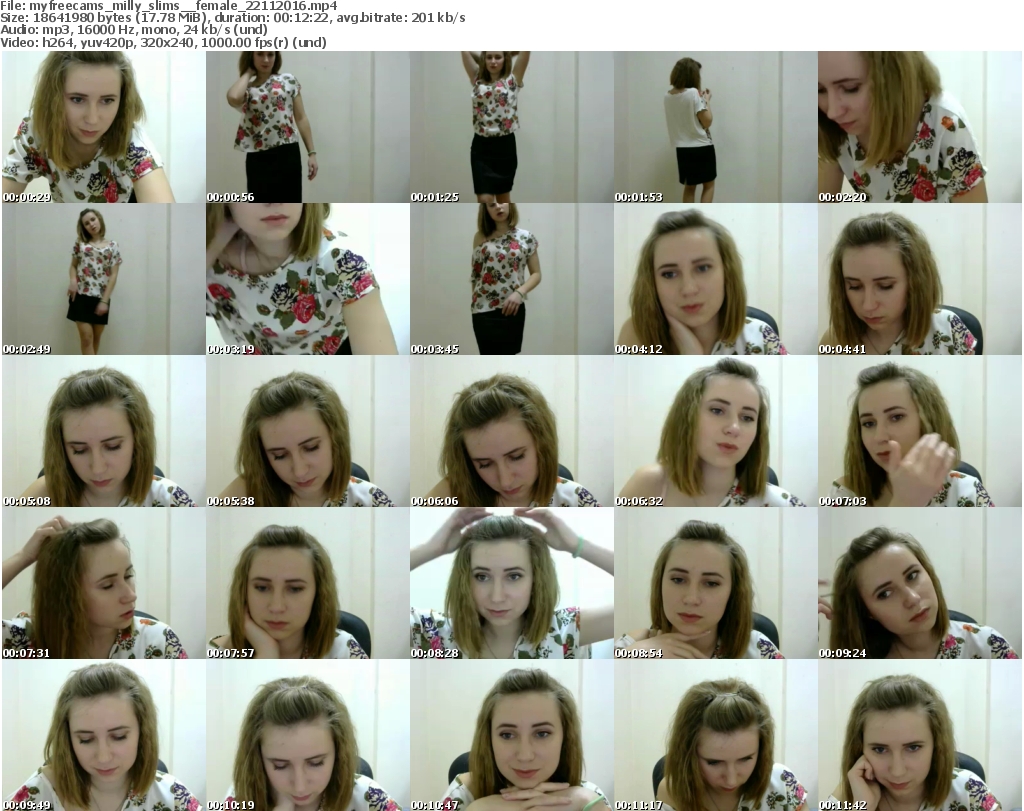The width and height of the screenshot is (1024, 811).
Task: Select the thumbnail timestamped 00:09:49
Action: pos(104,735)
